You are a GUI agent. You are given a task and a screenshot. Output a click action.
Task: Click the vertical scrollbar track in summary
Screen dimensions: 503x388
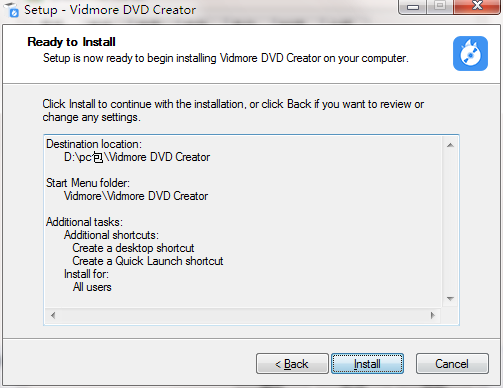(450, 222)
